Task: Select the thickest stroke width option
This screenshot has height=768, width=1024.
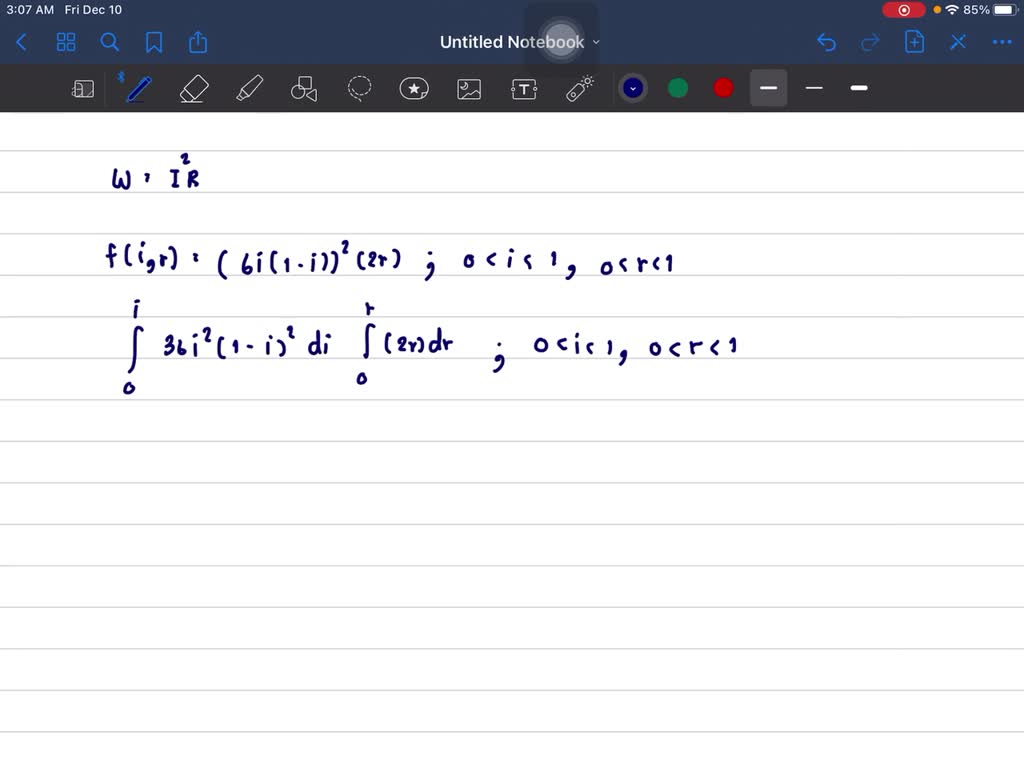Action: coord(859,88)
